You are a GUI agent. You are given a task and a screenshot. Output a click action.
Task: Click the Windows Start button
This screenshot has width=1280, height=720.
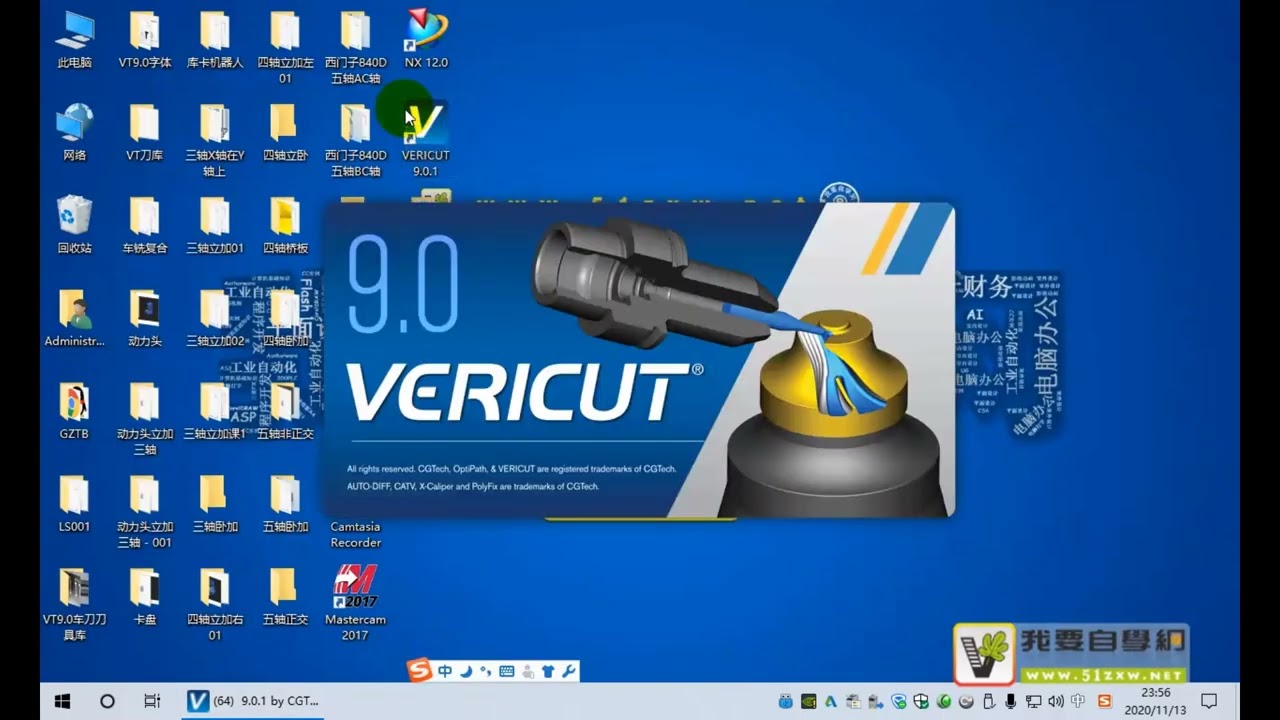pos(62,701)
